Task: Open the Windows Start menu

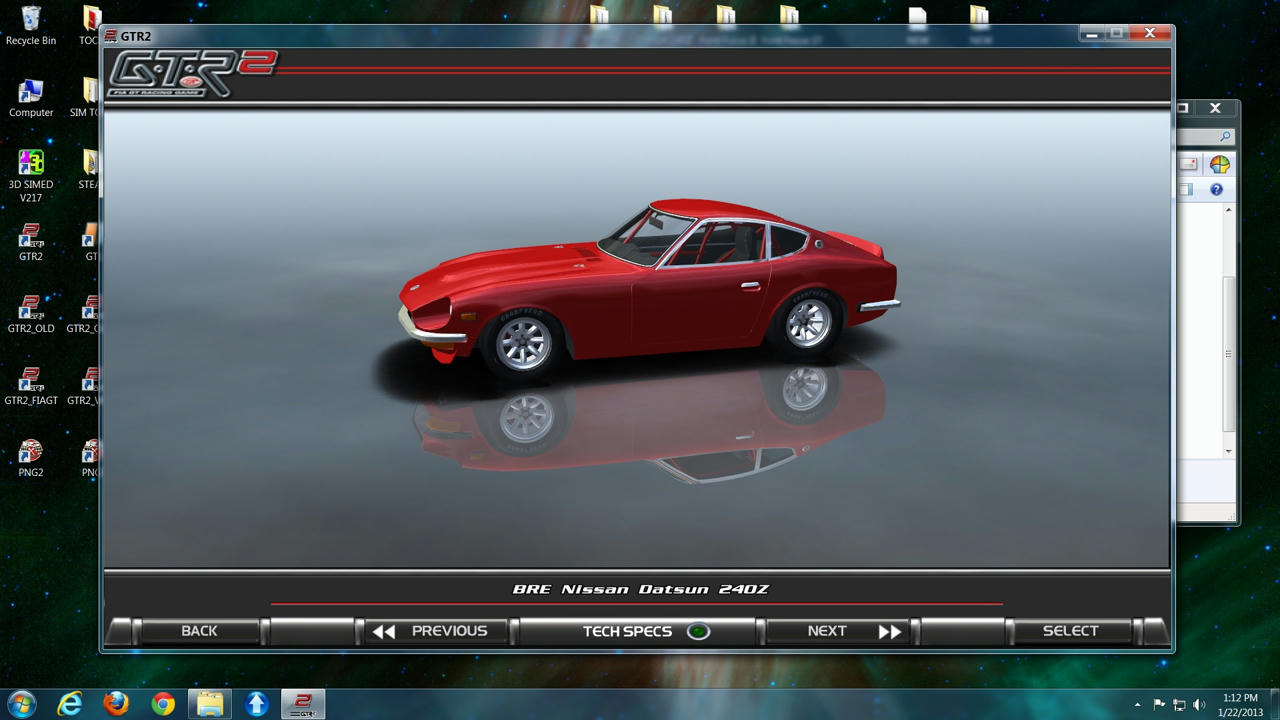Action: pos(22,703)
